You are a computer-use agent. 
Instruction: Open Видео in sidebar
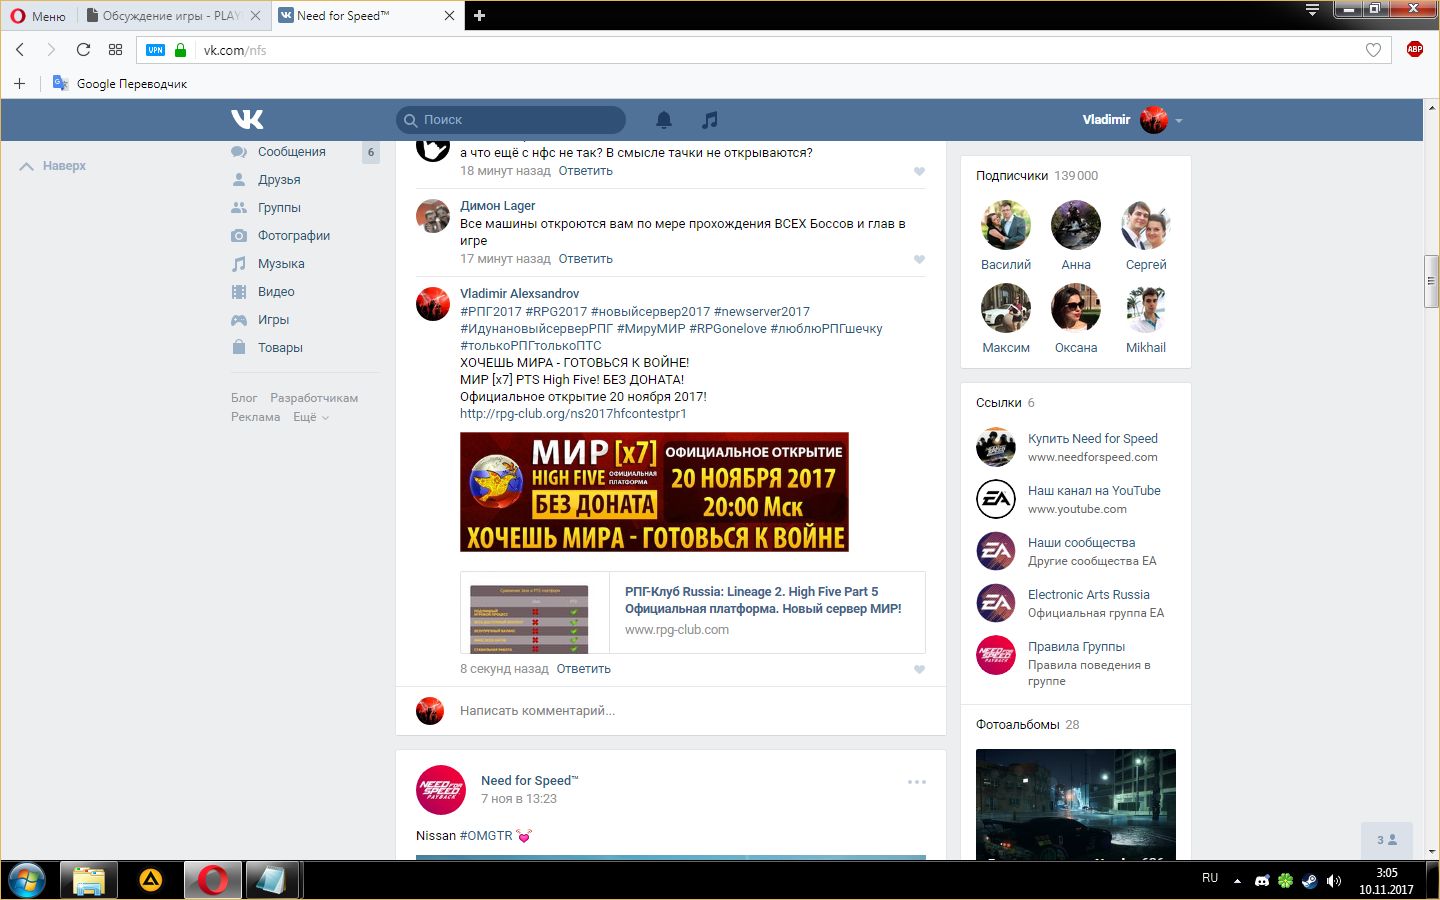click(x=276, y=292)
